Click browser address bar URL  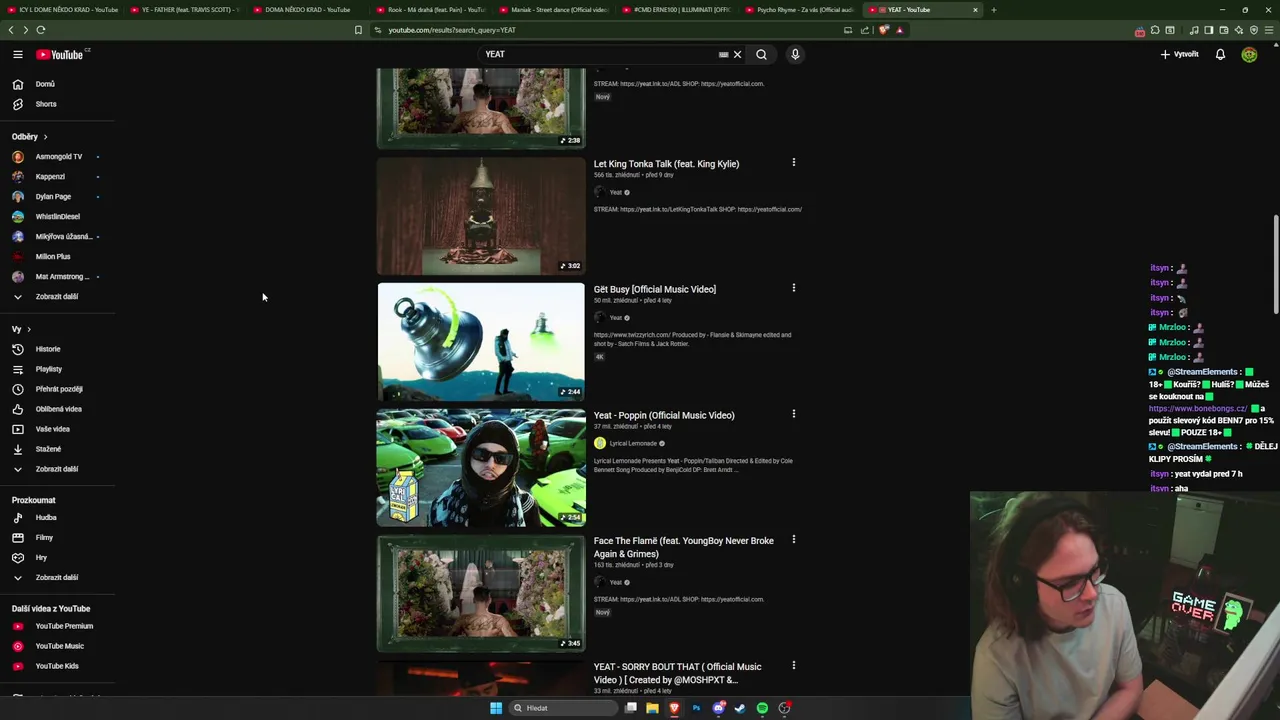point(452,30)
